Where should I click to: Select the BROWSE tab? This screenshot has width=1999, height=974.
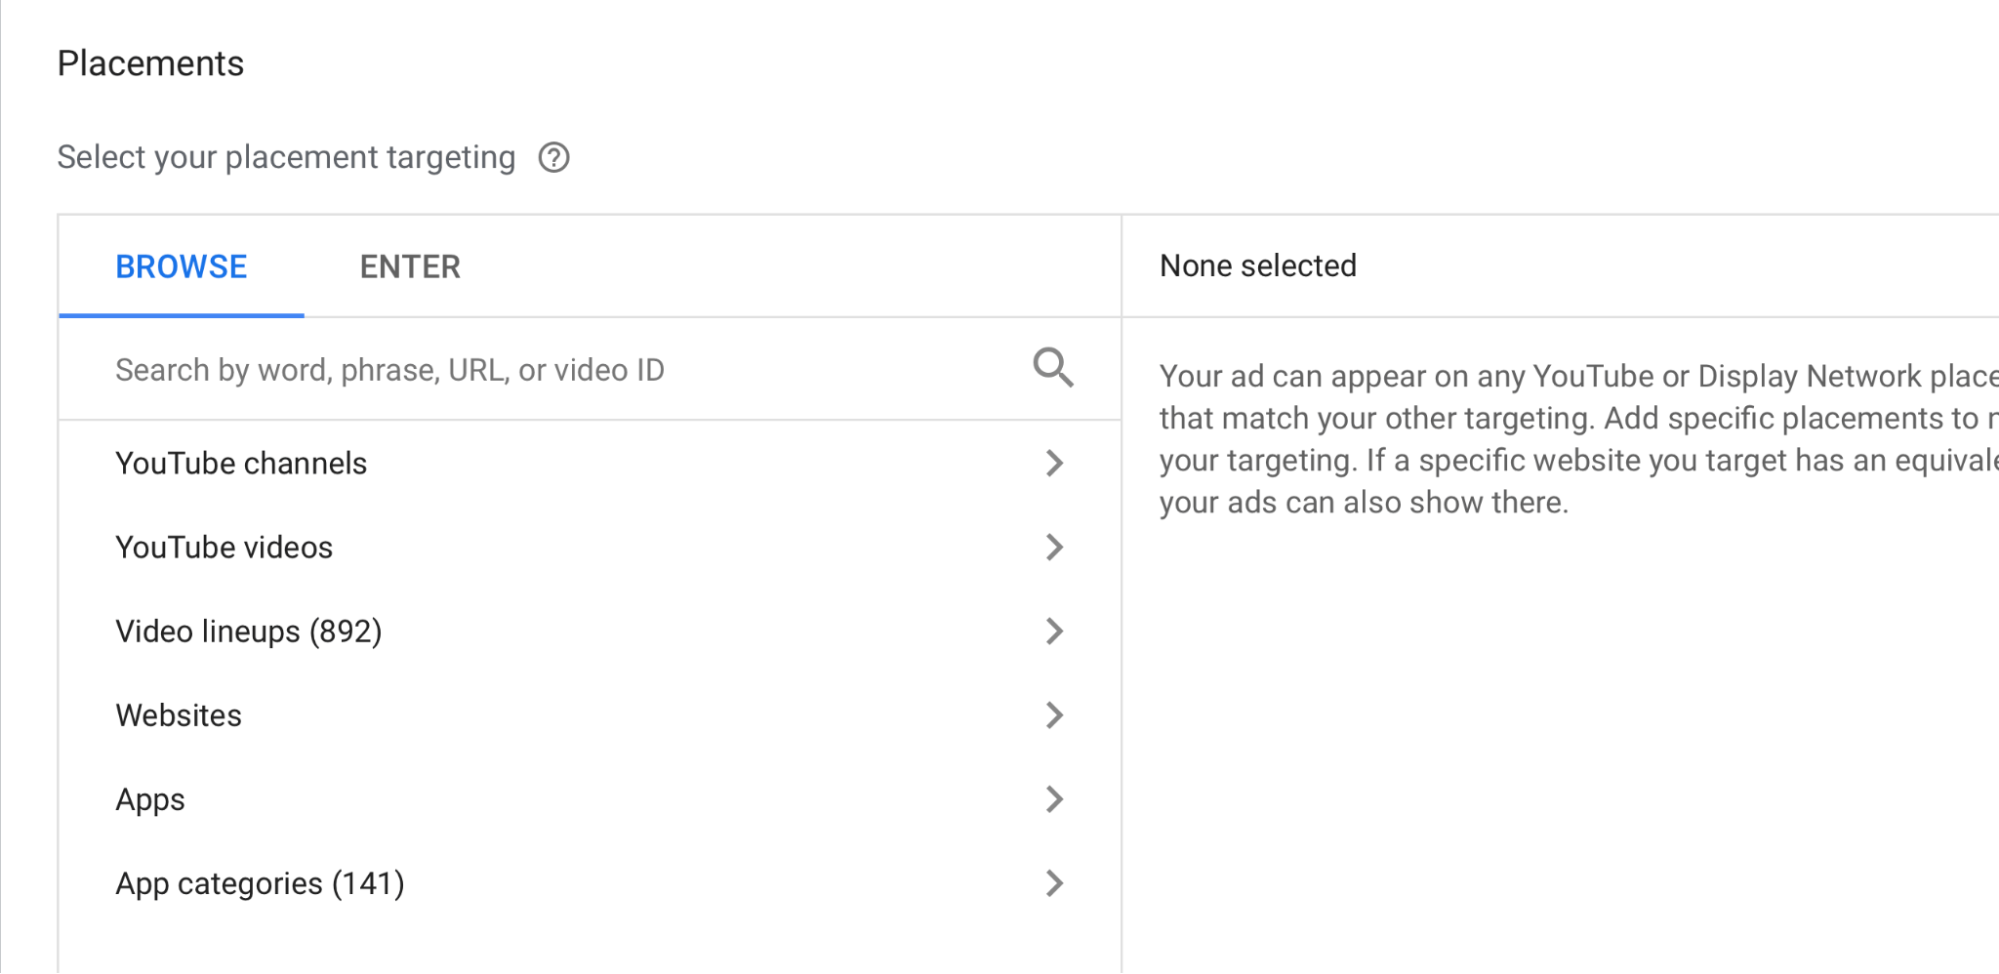click(x=181, y=266)
